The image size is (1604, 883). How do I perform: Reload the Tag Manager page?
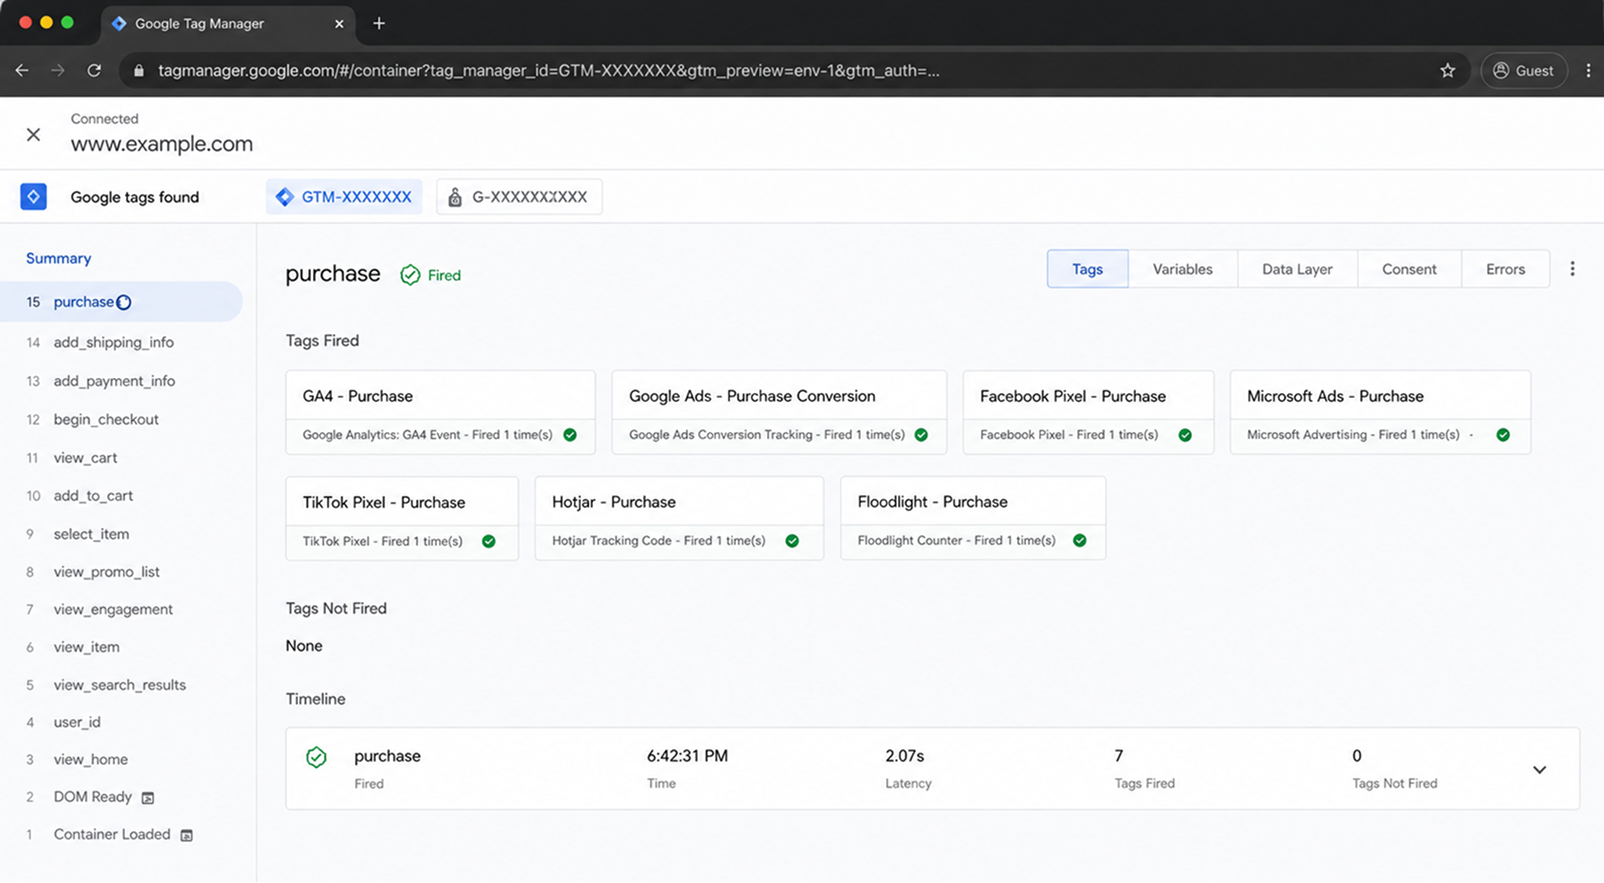(94, 70)
